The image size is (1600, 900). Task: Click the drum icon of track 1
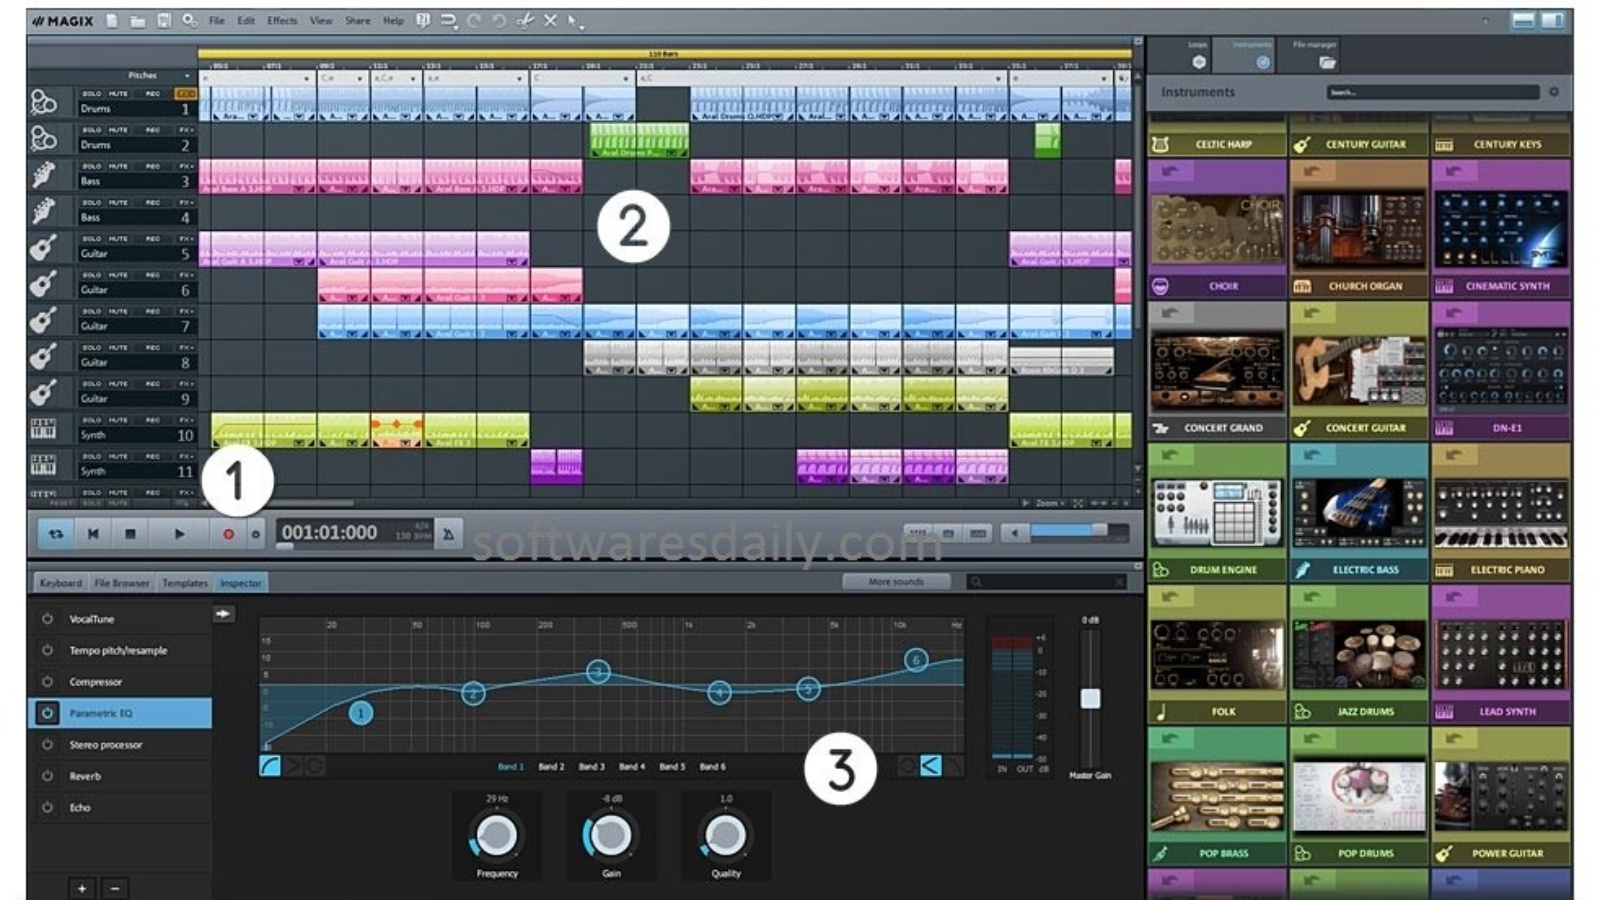pyautogui.click(x=43, y=101)
